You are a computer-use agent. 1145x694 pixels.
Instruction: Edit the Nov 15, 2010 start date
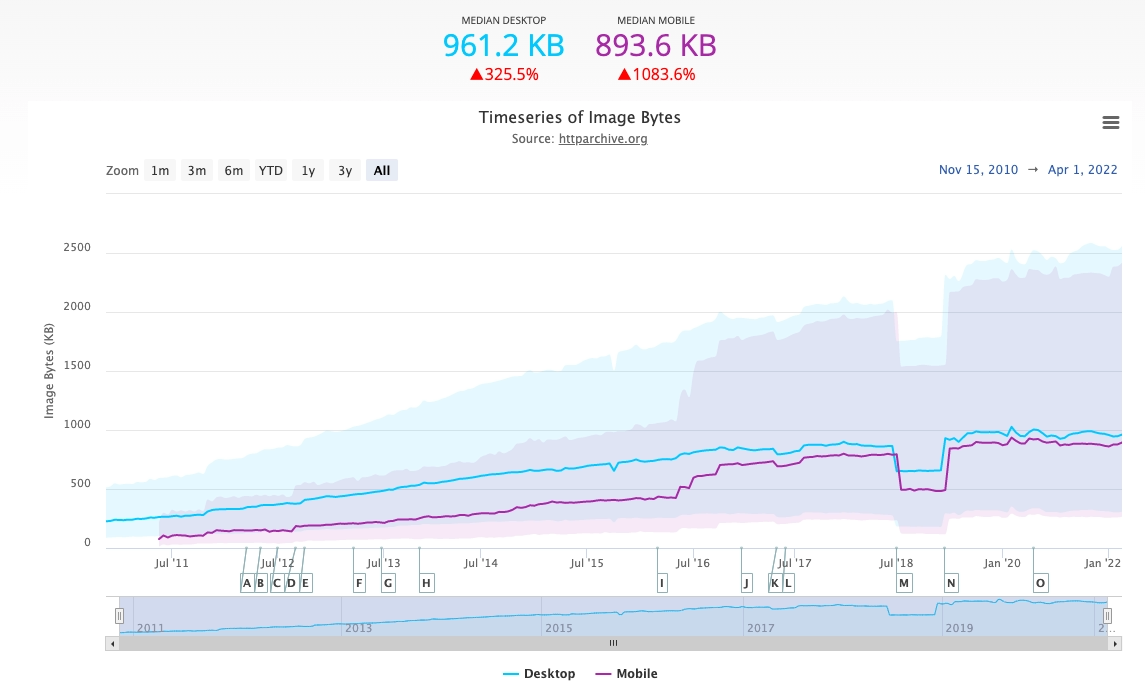click(x=978, y=170)
